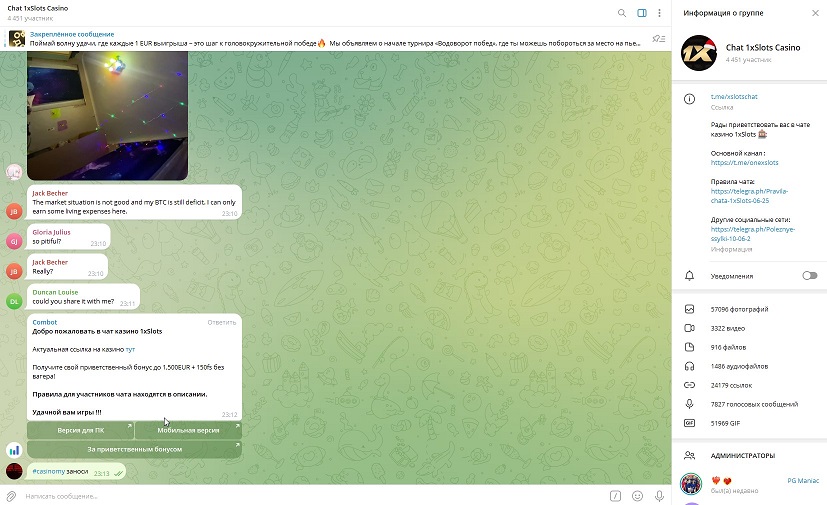Image resolution: width=827 pixels, height=505 pixels.
Task: Open the videos shared media icon
Action: pyautogui.click(x=689, y=328)
